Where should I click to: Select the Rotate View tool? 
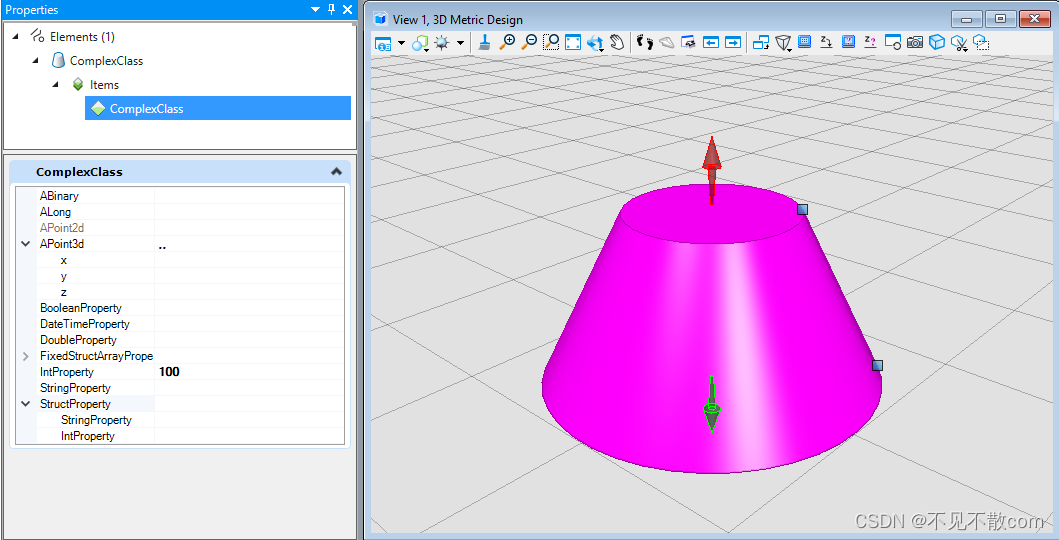pos(595,43)
